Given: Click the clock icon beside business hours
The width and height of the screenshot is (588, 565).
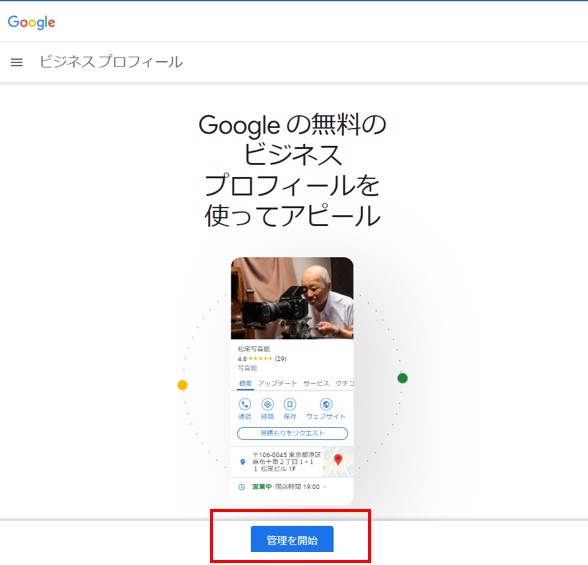Looking at the screenshot, I should (242, 487).
